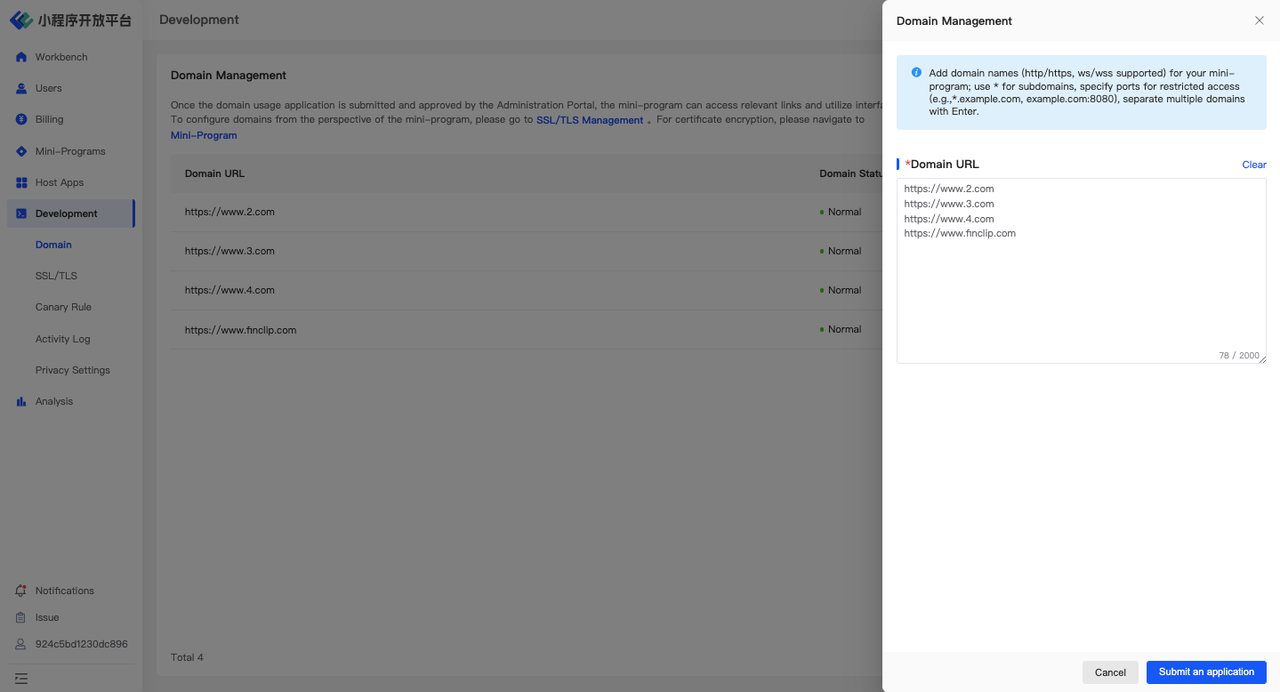Click the Analysis bar chart icon
This screenshot has width=1280, height=692.
pos(21,401)
